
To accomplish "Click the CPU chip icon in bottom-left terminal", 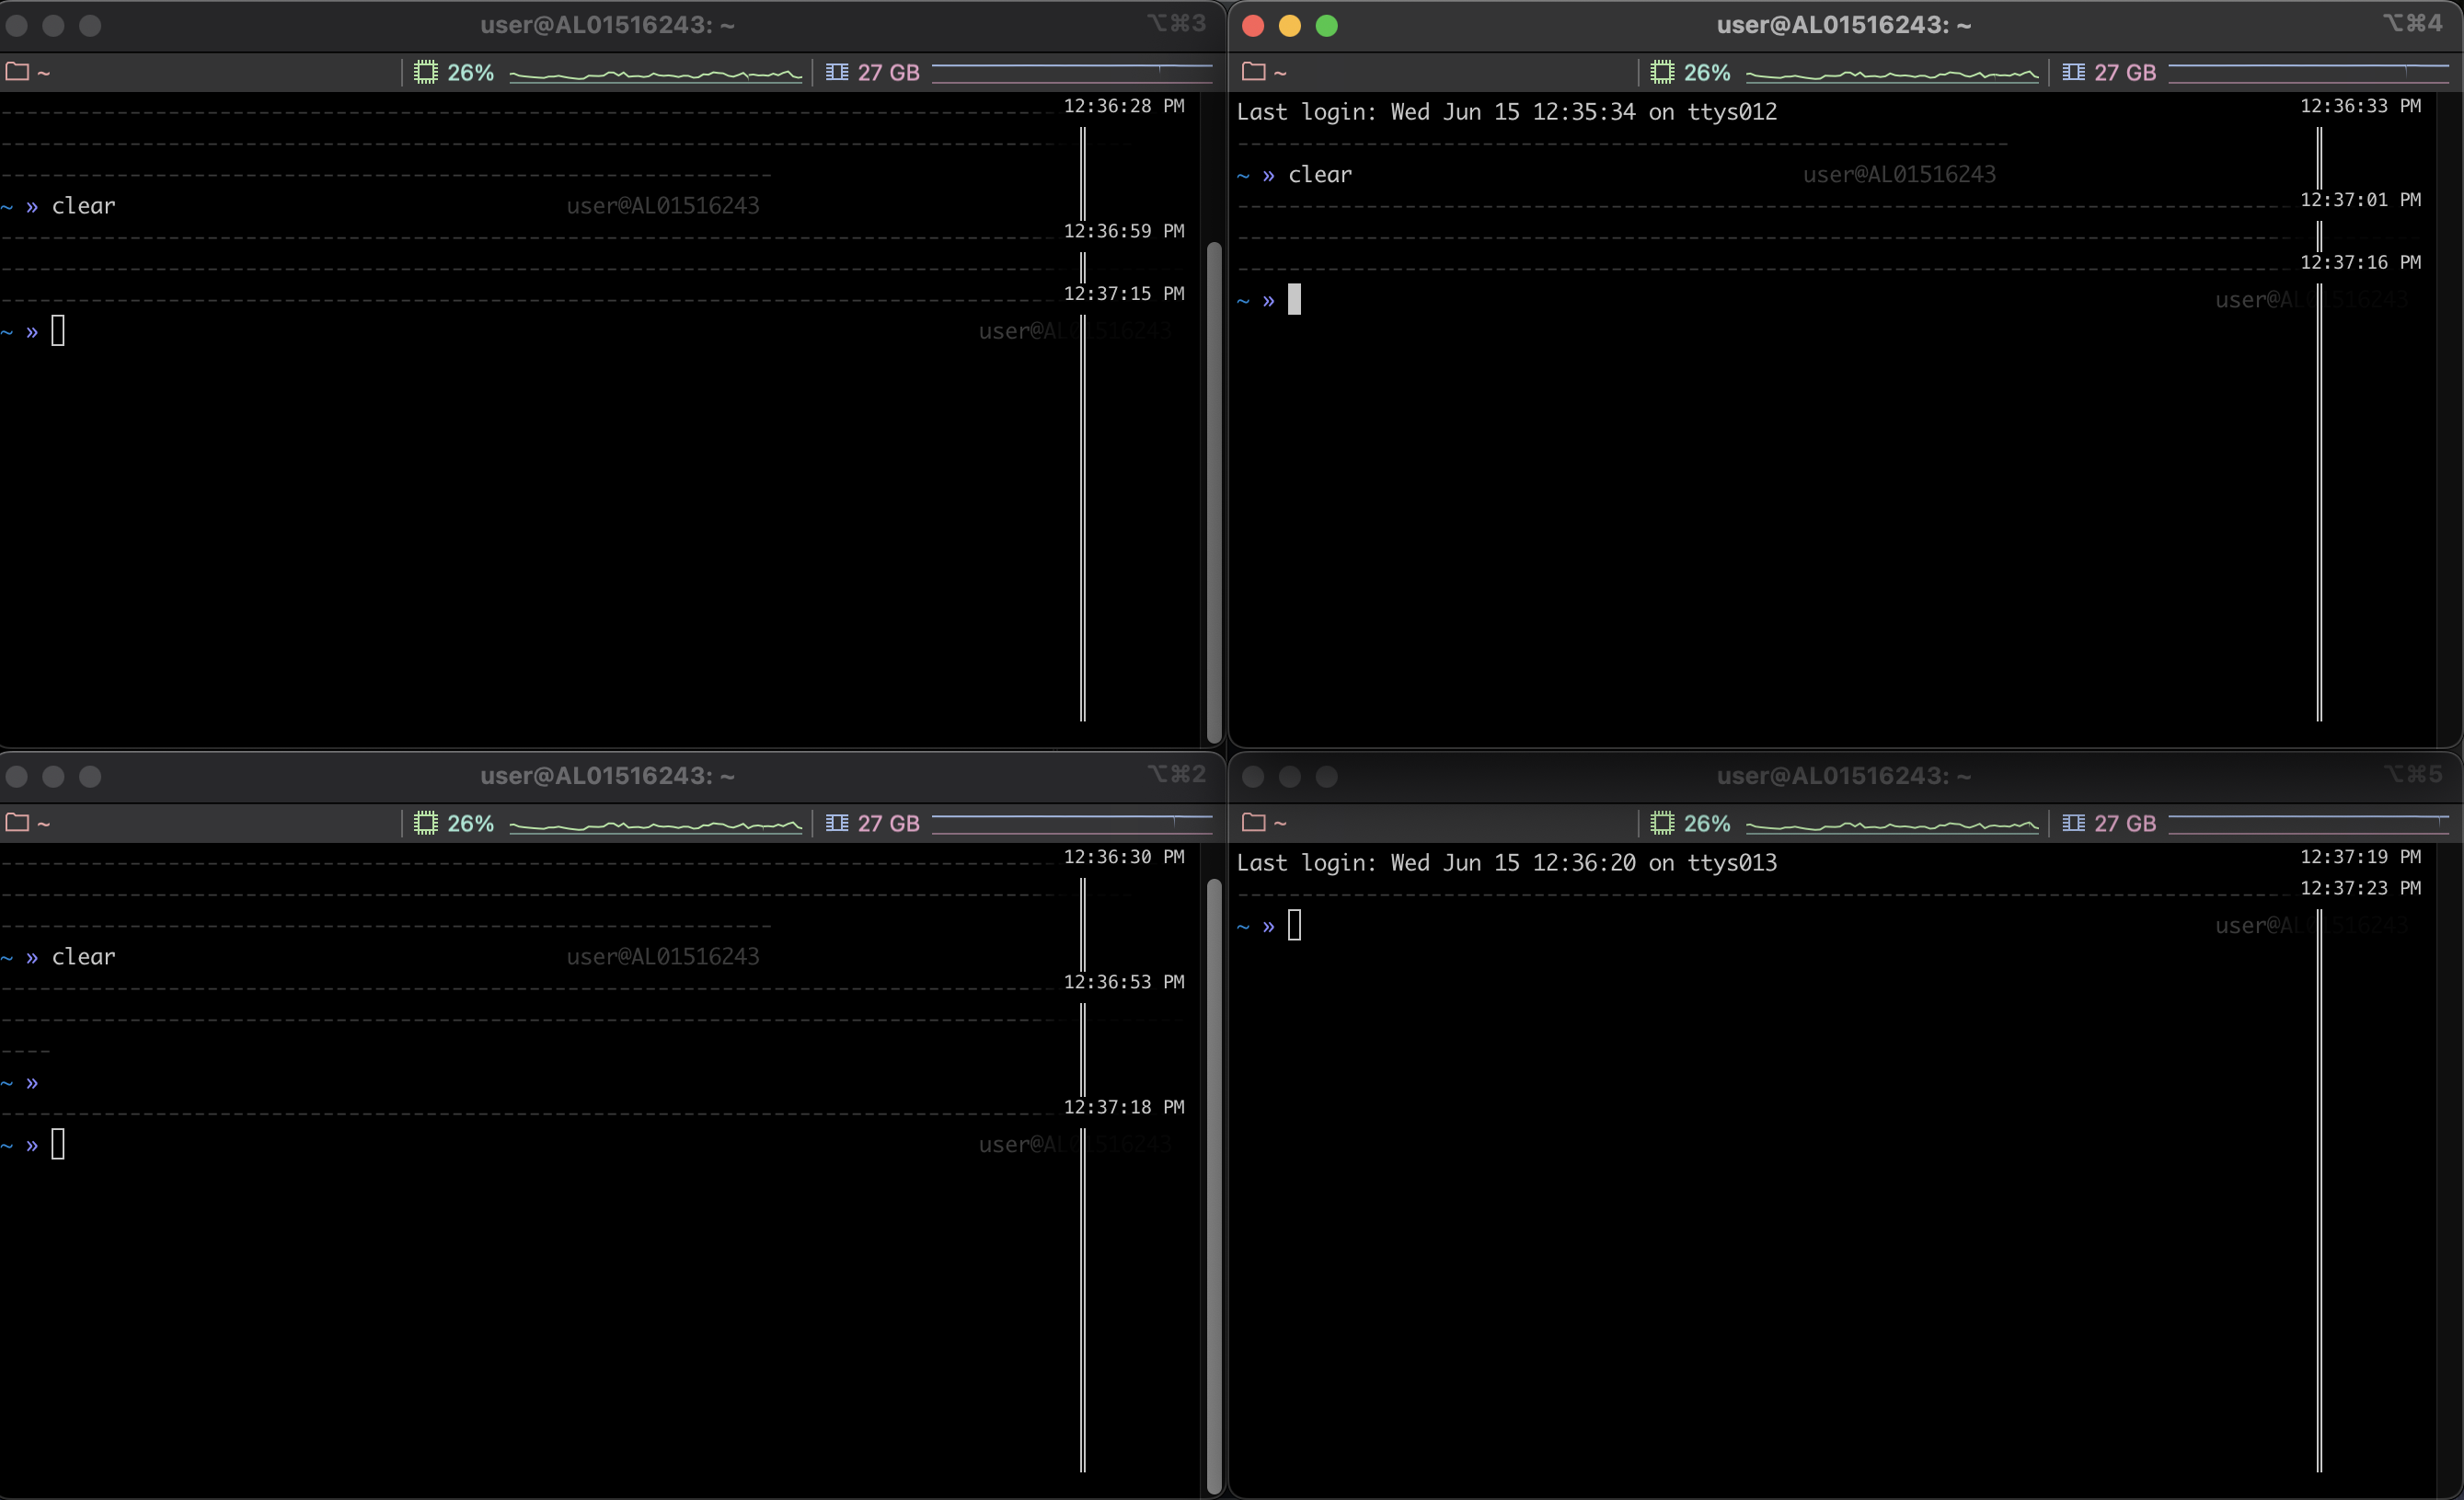I will tap(426, 823).
